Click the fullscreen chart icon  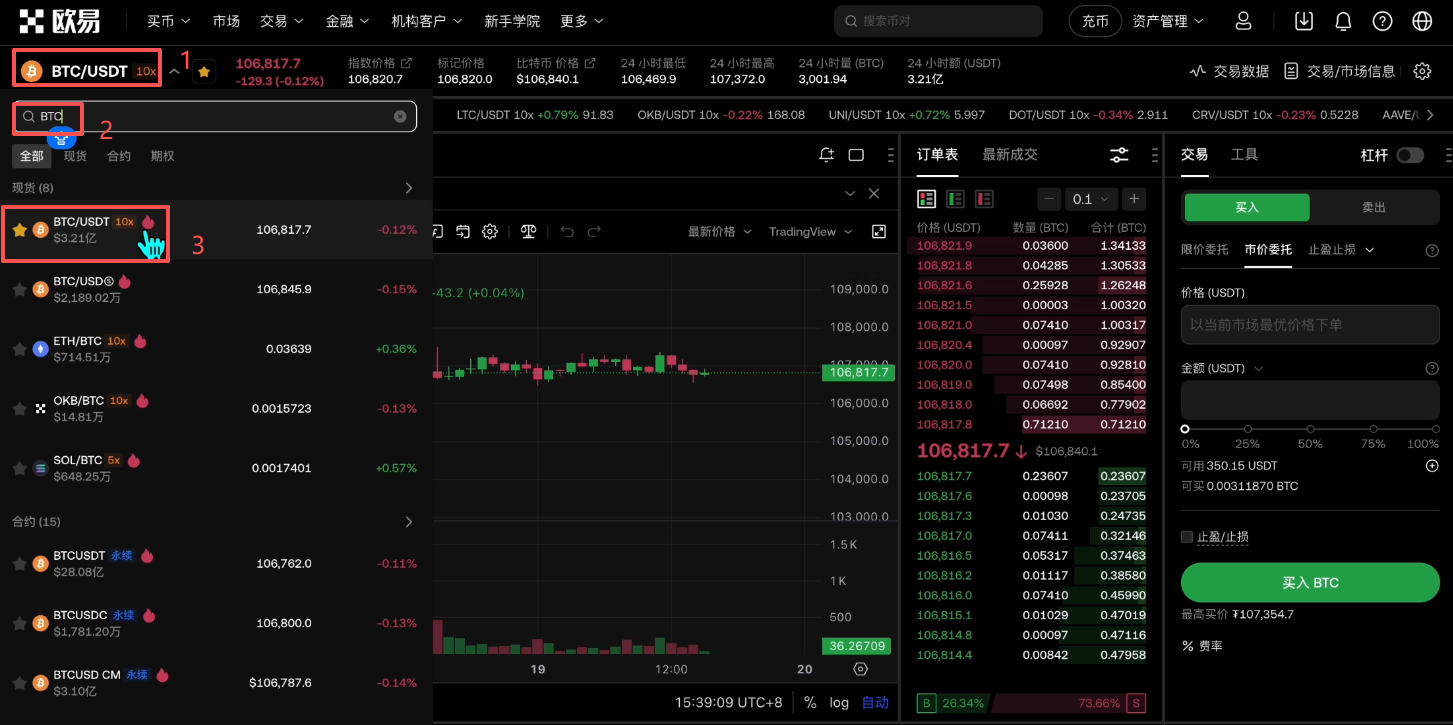pyautogui.click(x=879, y=231)
